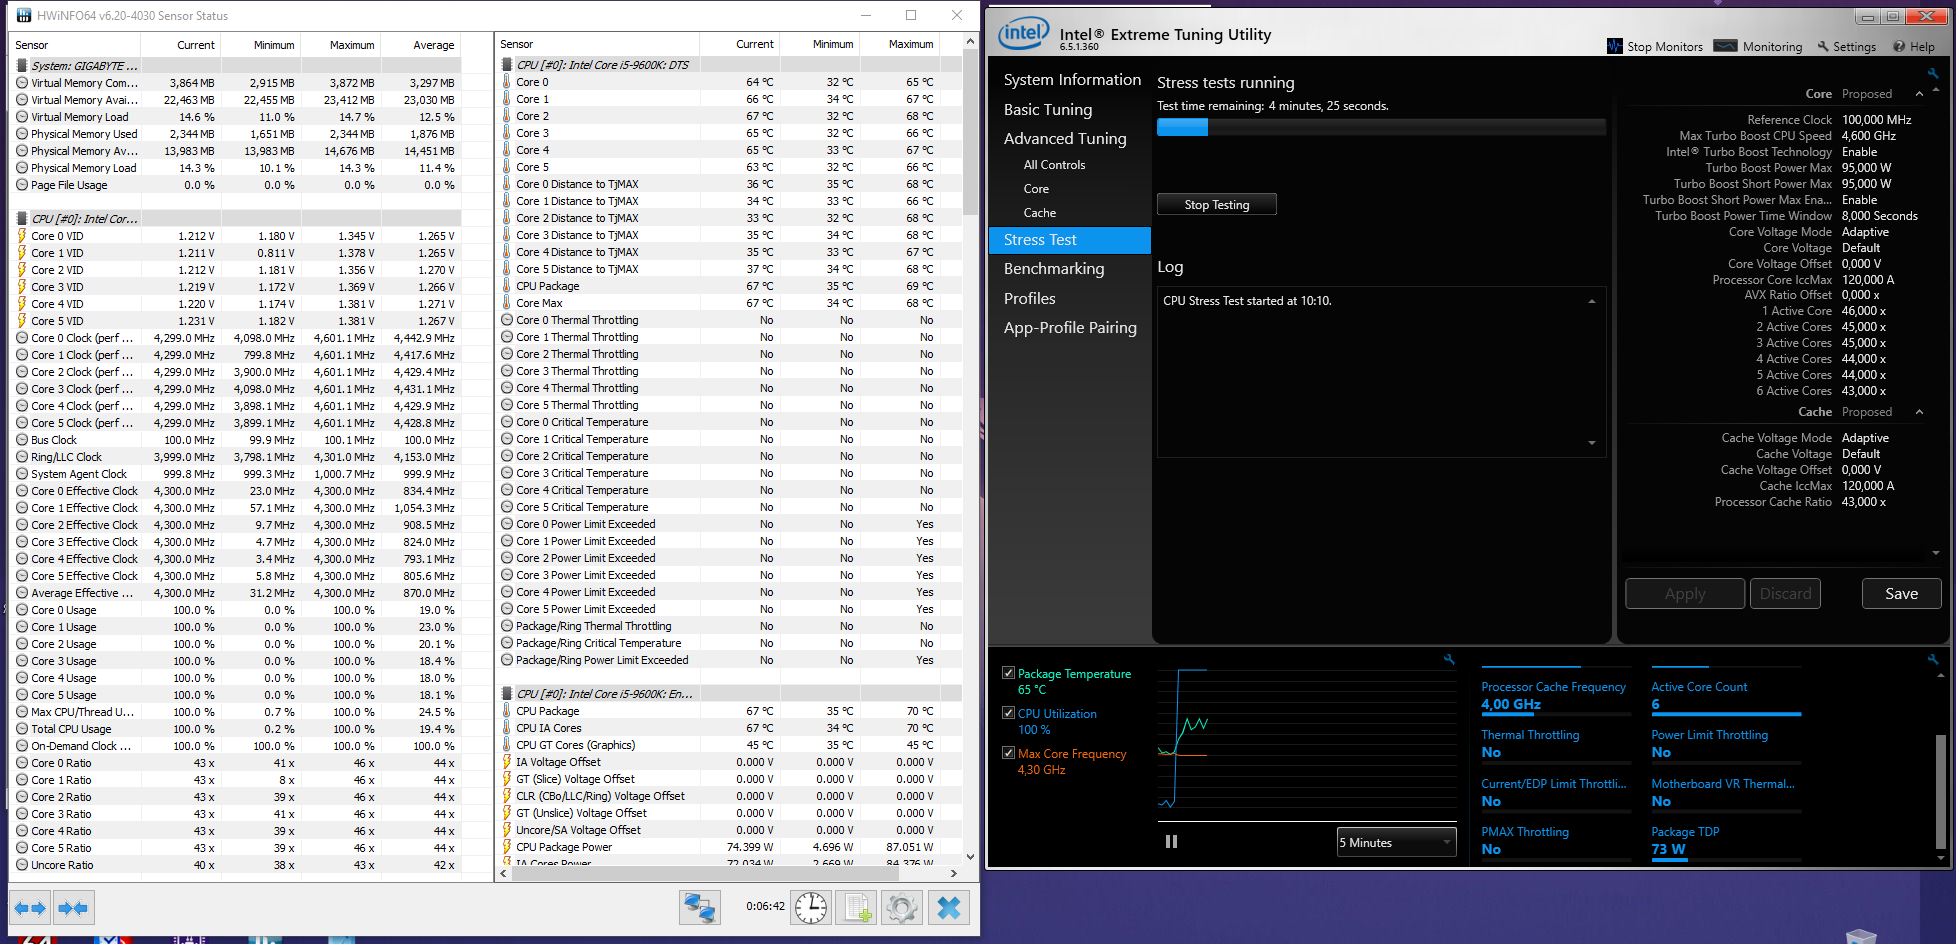
Task: Click the clock icon beside Core 0 Clock row
Action: (x=22, y=338)
